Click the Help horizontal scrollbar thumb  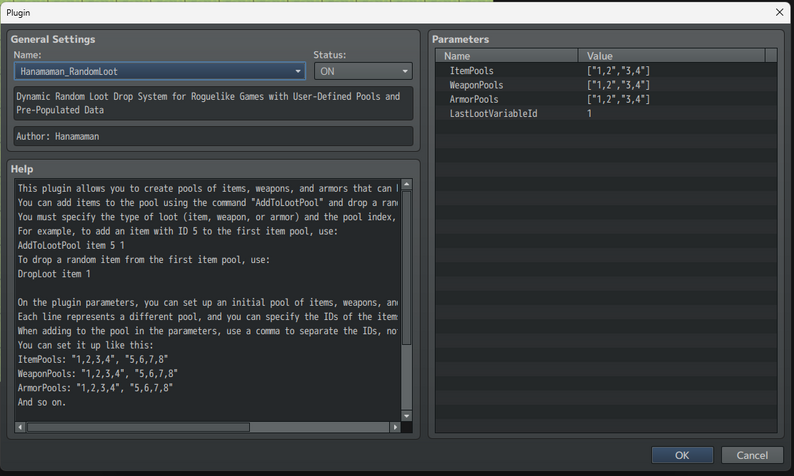click(138, 427)
